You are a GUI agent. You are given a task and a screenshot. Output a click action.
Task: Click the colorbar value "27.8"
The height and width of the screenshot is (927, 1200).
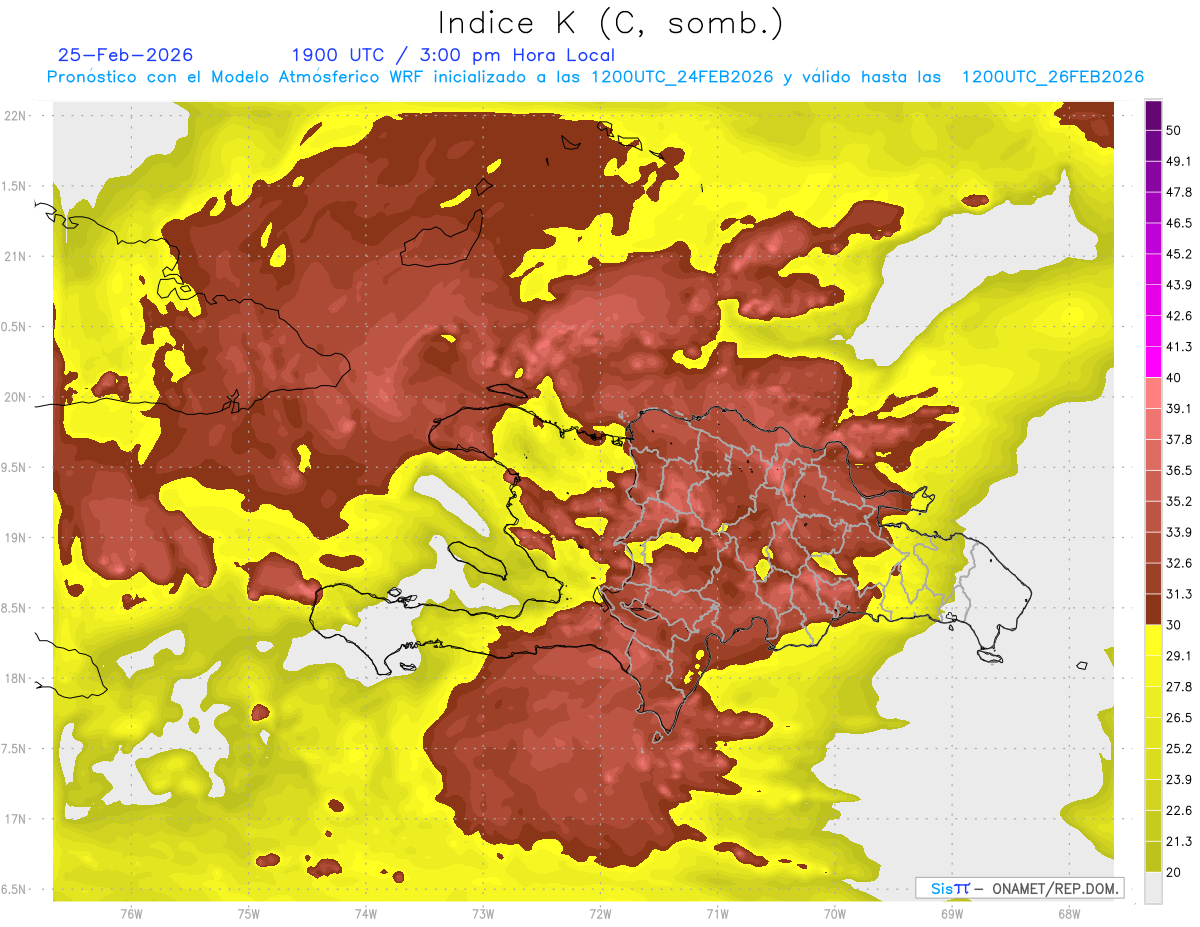1179,686
